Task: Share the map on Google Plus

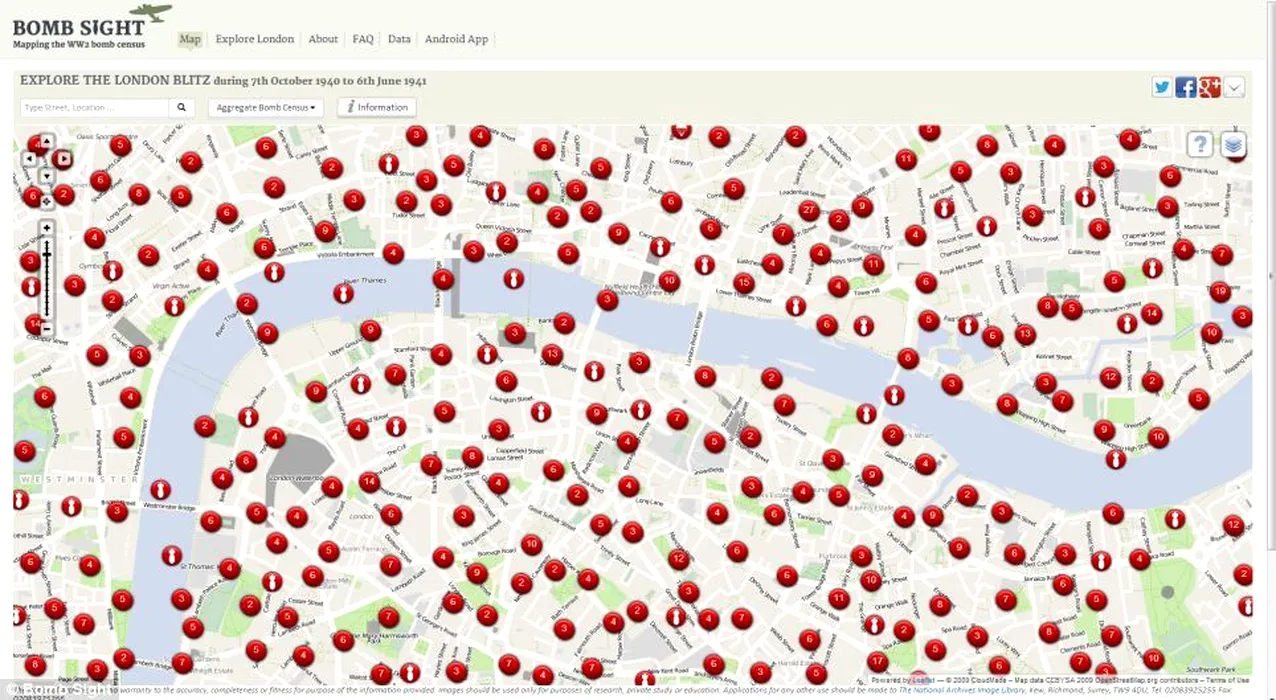Action: (1210, 87)
